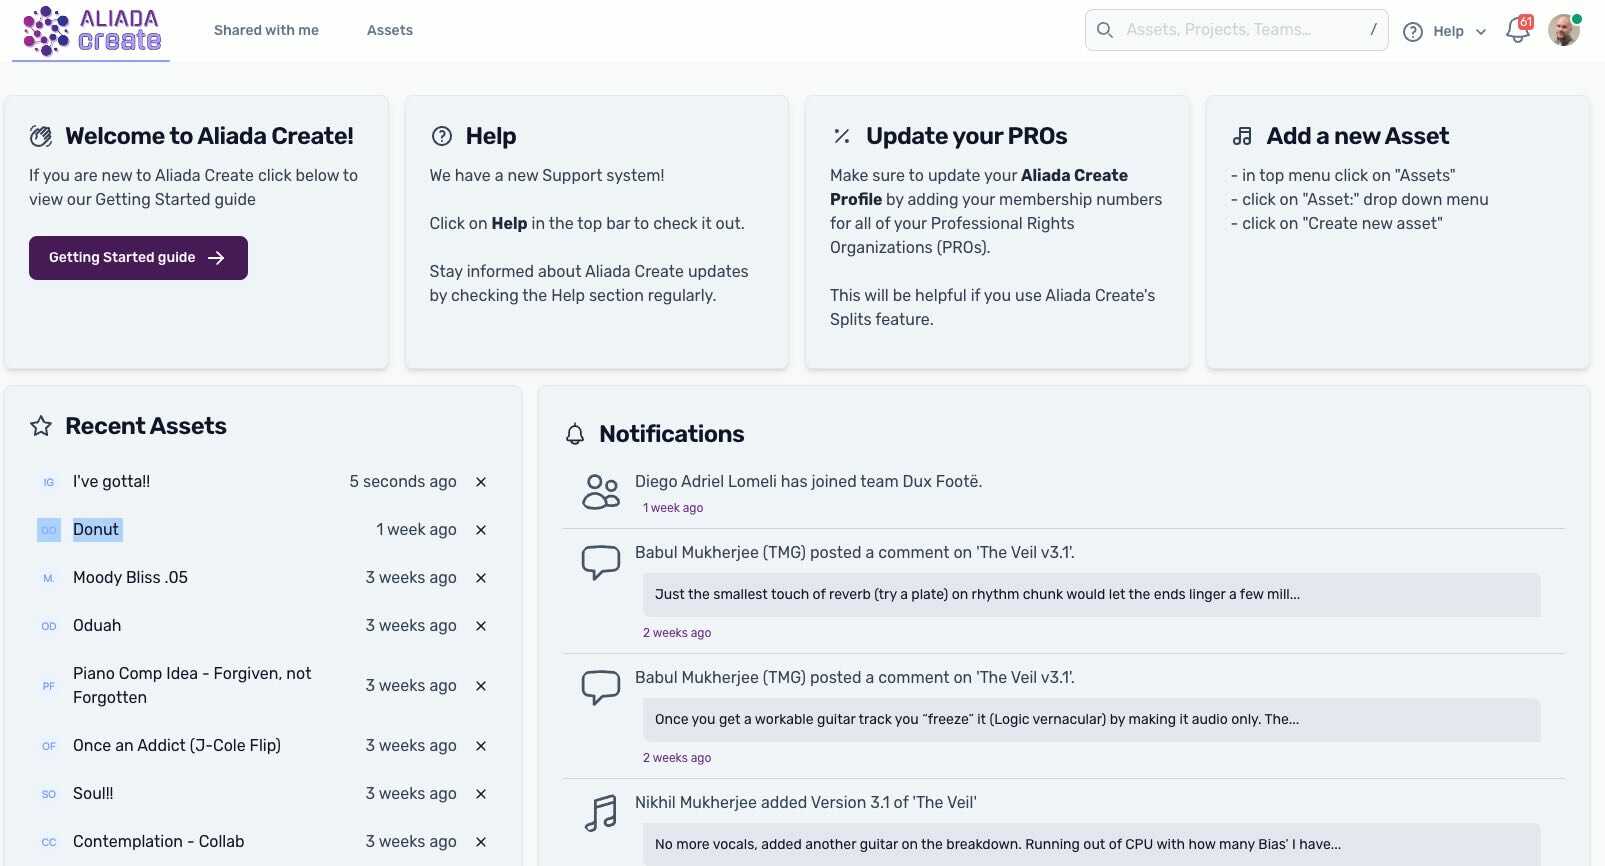This screenshot has height=866, width=1605.
Task: Click the team members icon for Dux Footë
Action: coord(601,492)
